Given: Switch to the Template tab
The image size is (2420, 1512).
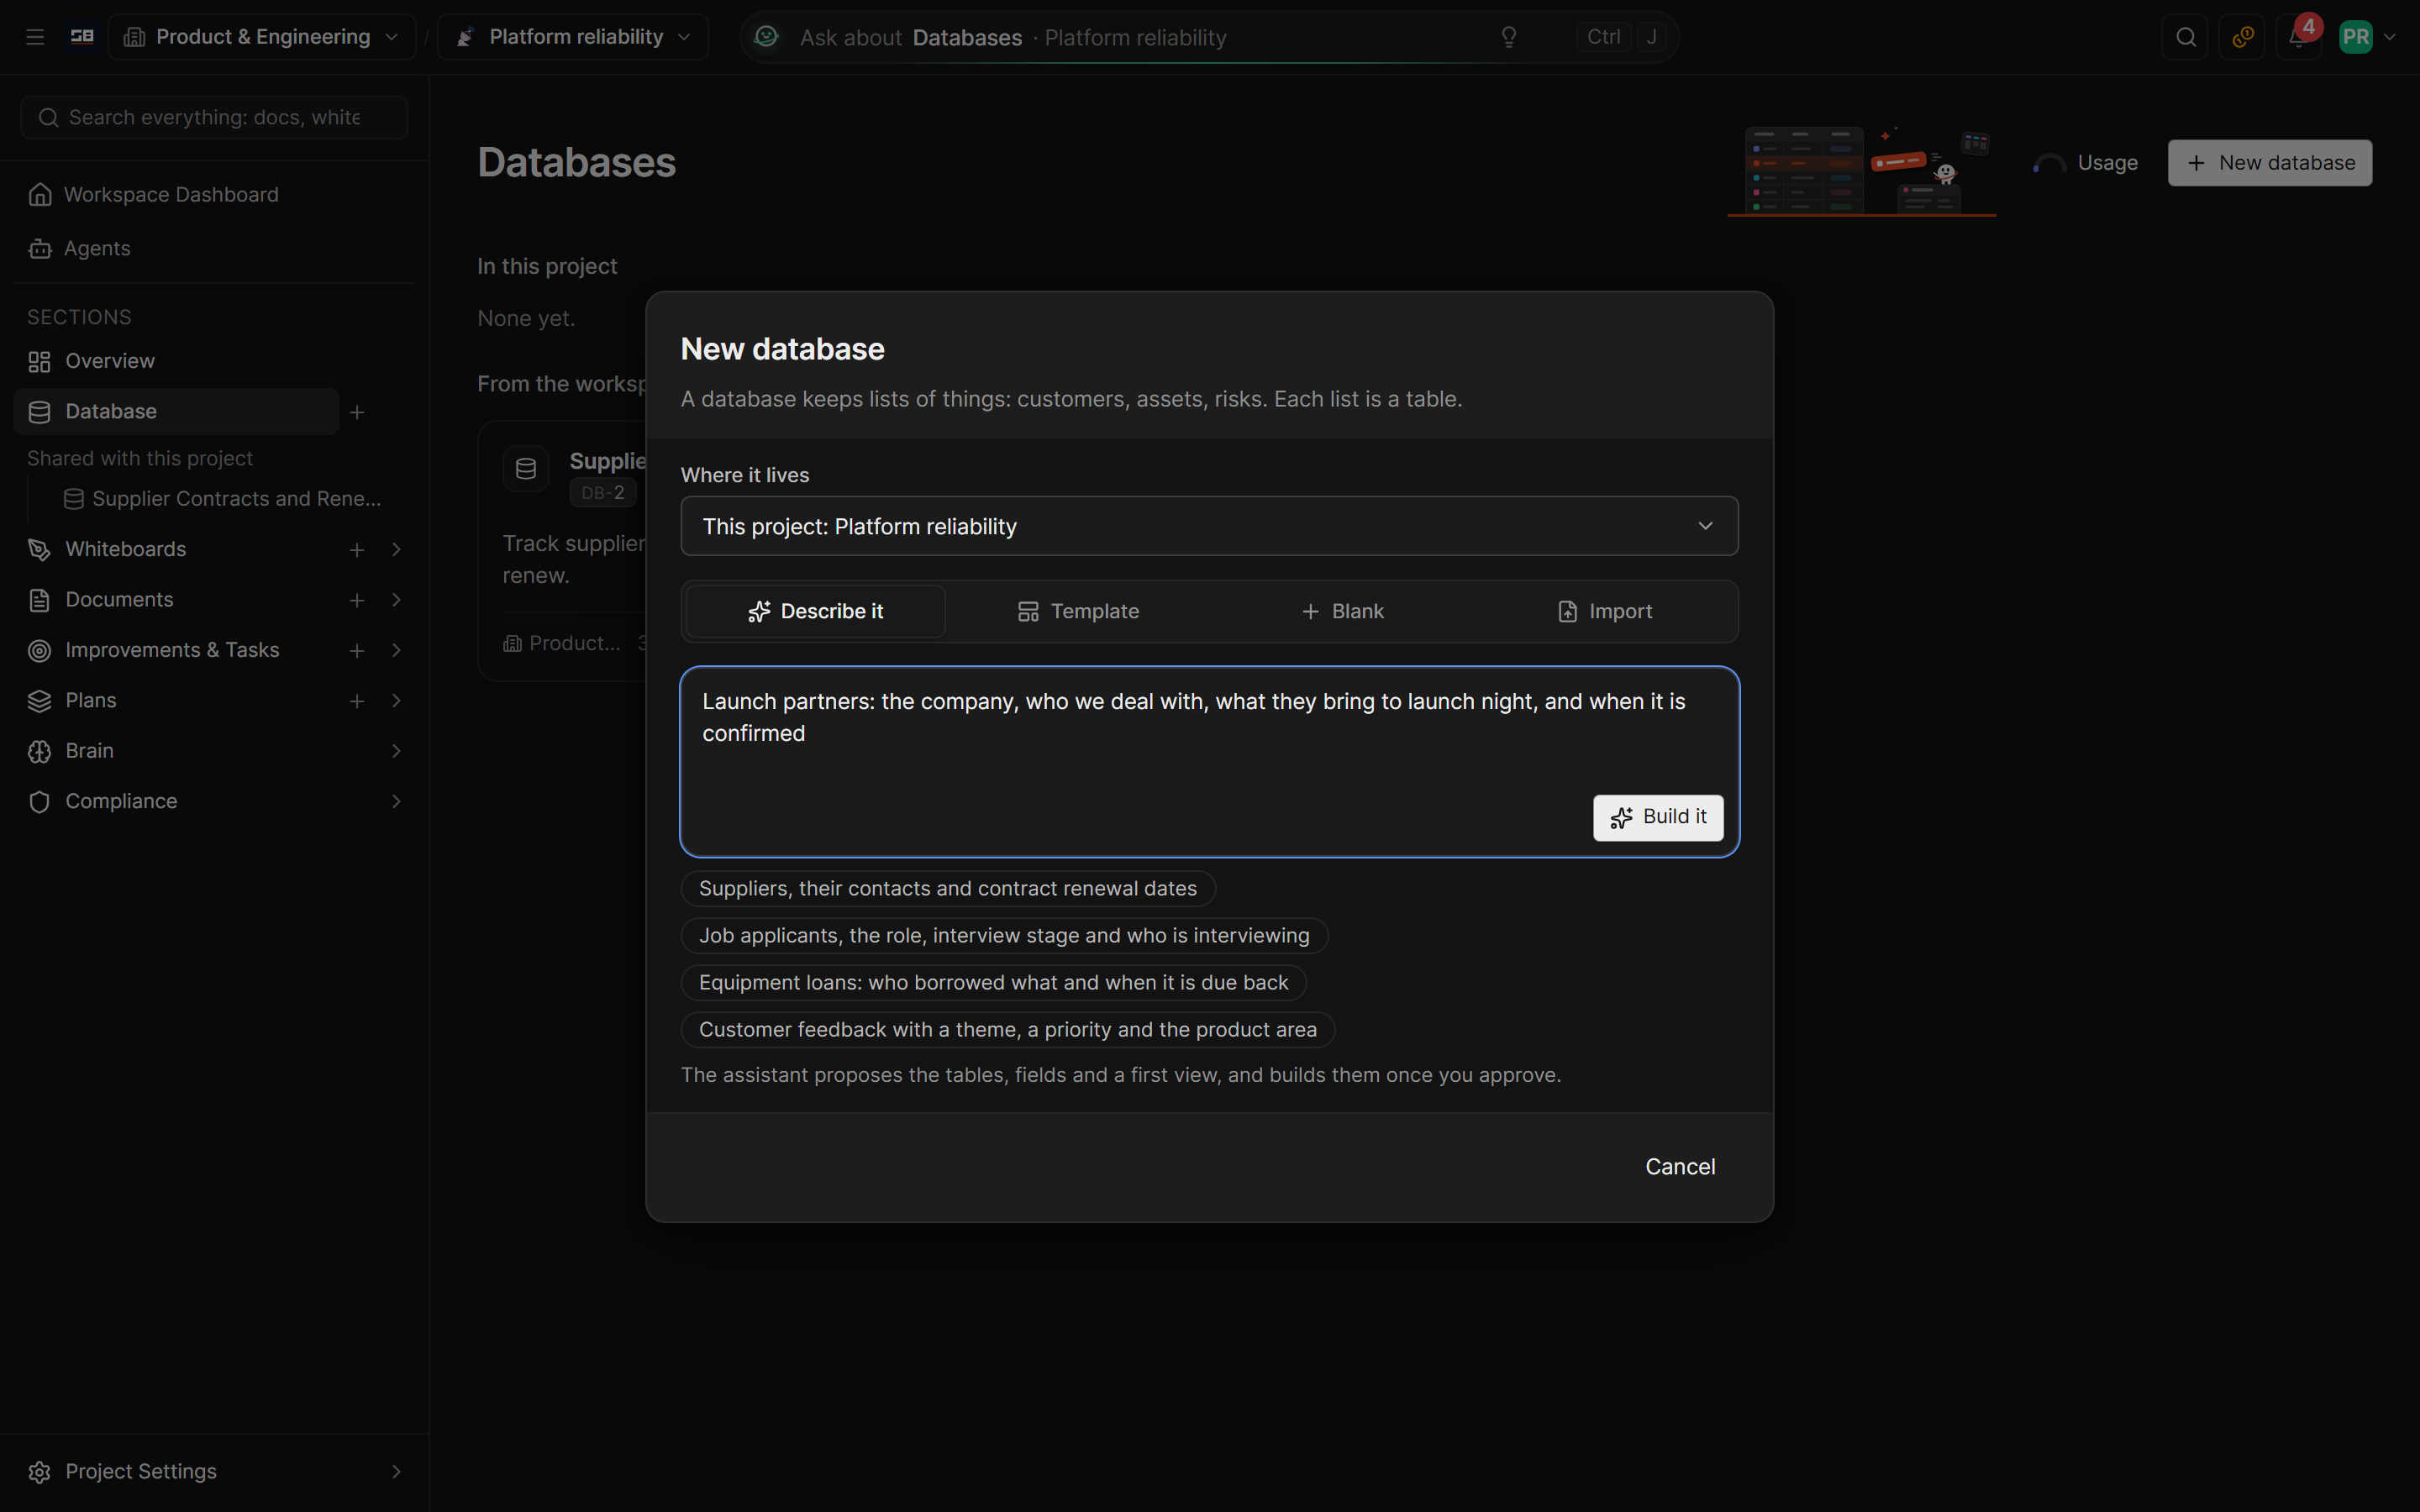Looking at the screenshot, I should click(1078, 611).
